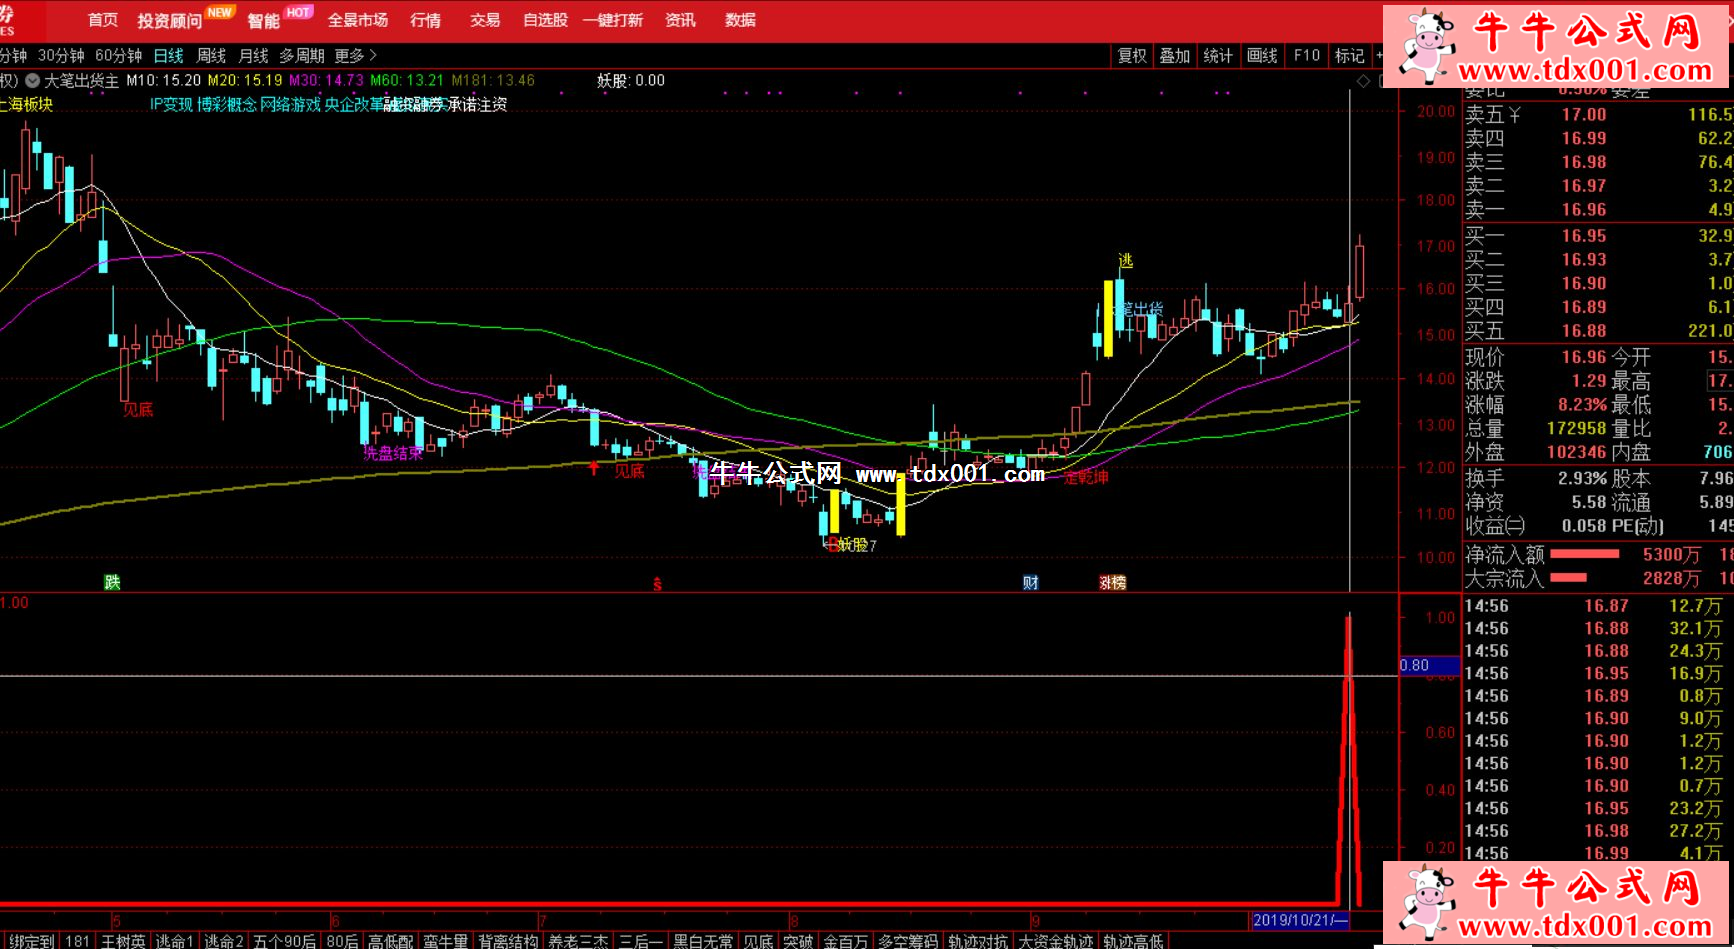Select the 突破 indicator tab
The height and width of the screenshot is (949, 1734).
coord(798,941)
